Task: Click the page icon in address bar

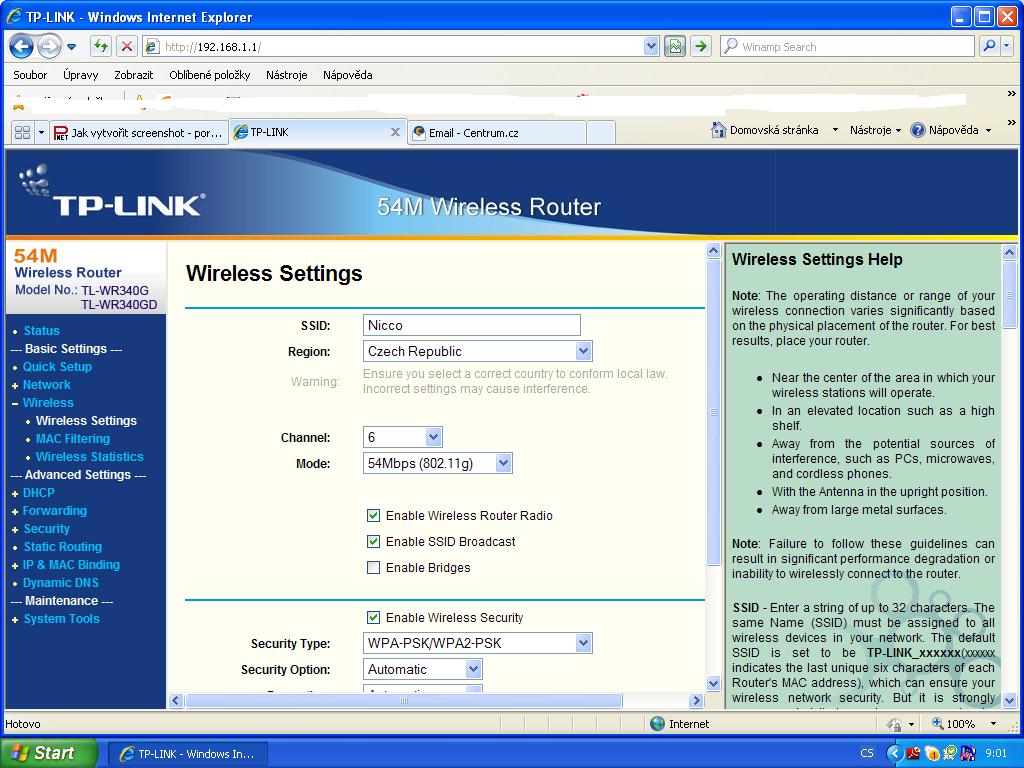Action: click(x=152, y=46)
